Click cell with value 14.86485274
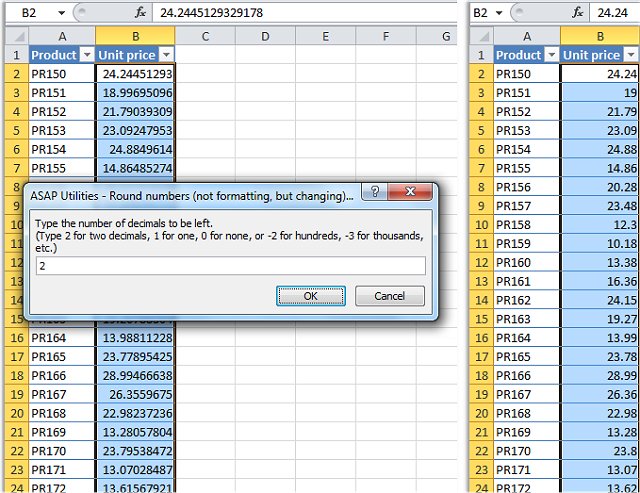640x493 pixels. 135,168
